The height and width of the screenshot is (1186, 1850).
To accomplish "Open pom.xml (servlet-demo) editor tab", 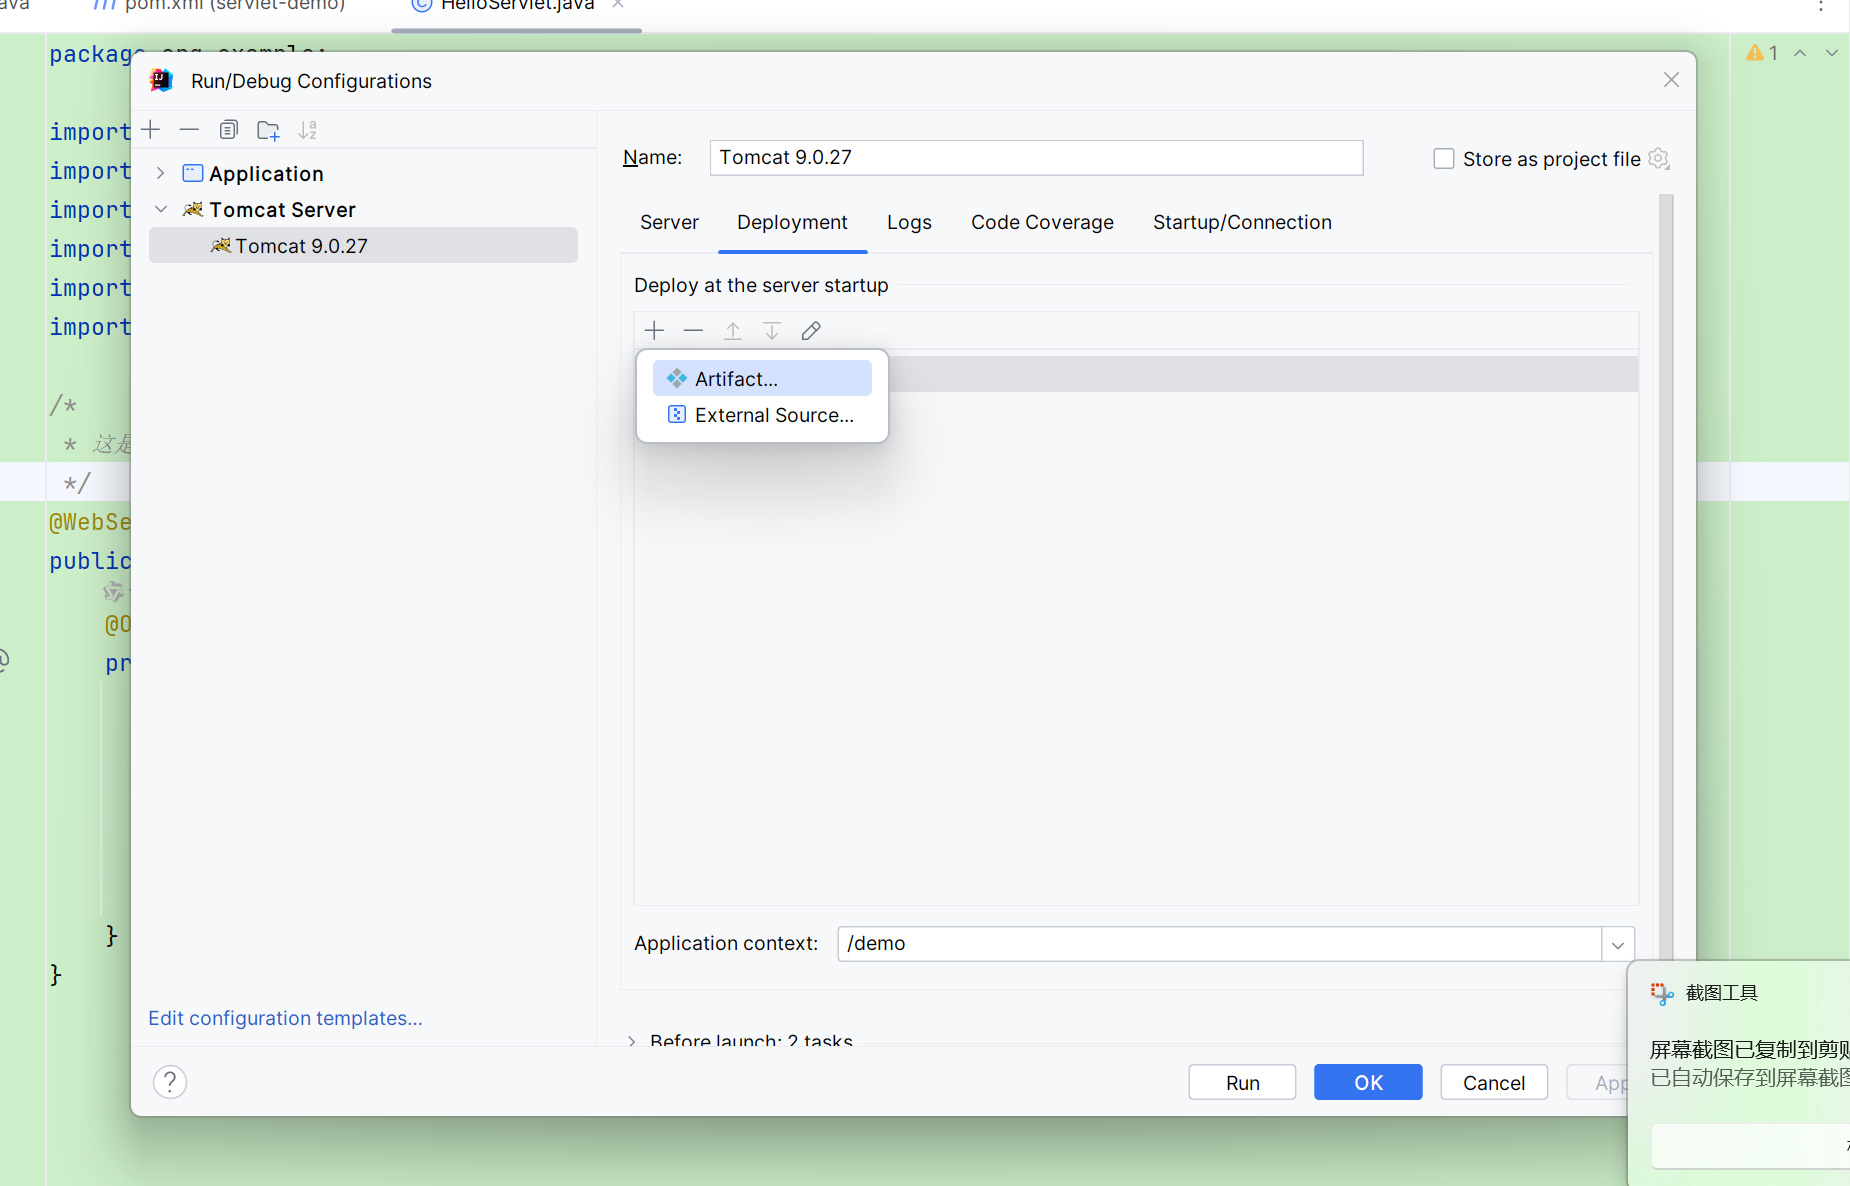I will pyautogui.click(x=220, y=6).
